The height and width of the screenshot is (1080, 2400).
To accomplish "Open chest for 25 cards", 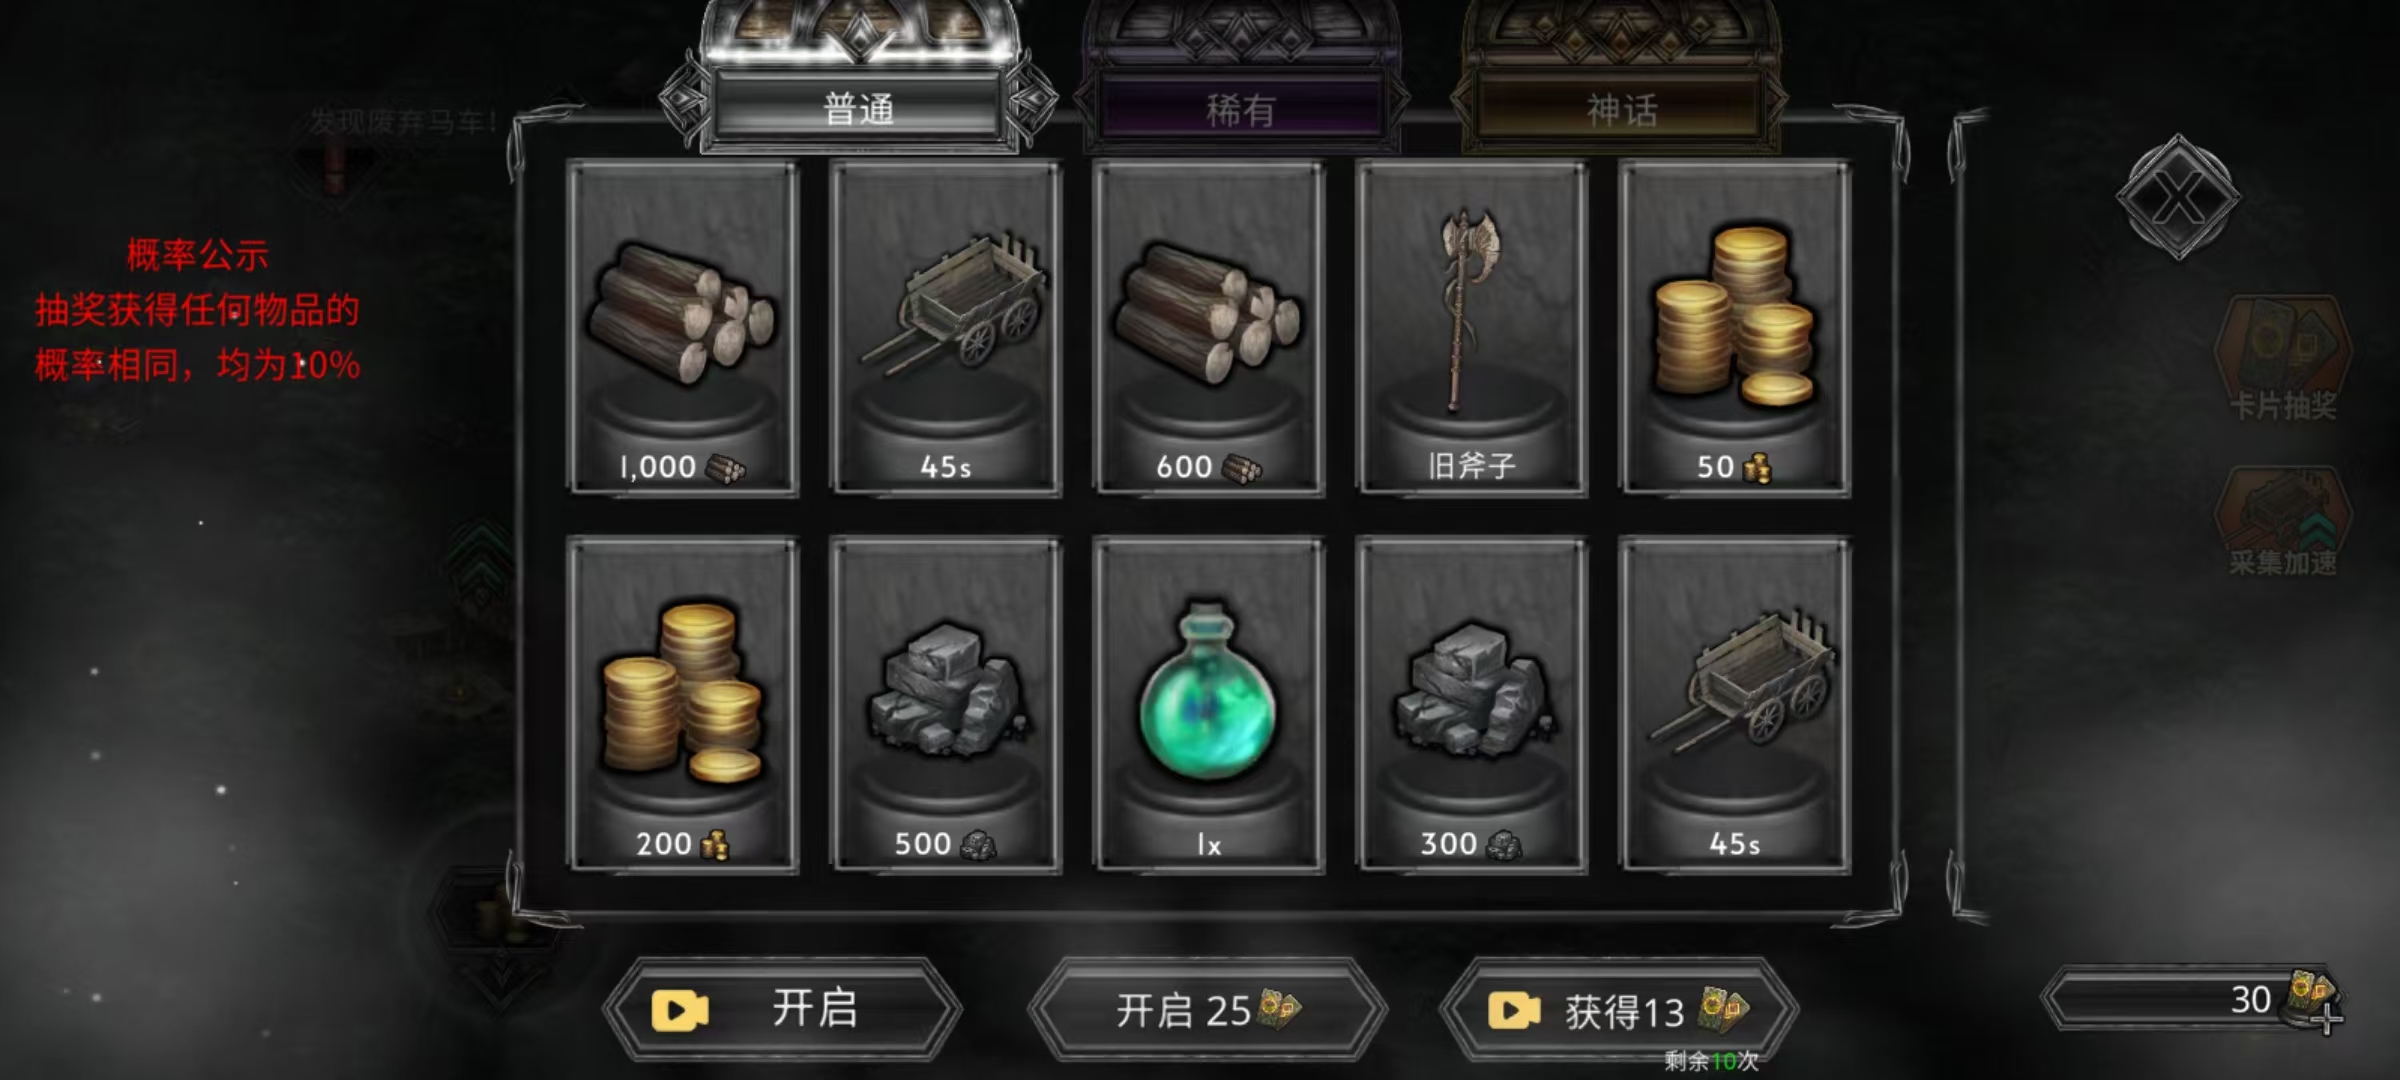I will point(1208,1009).
